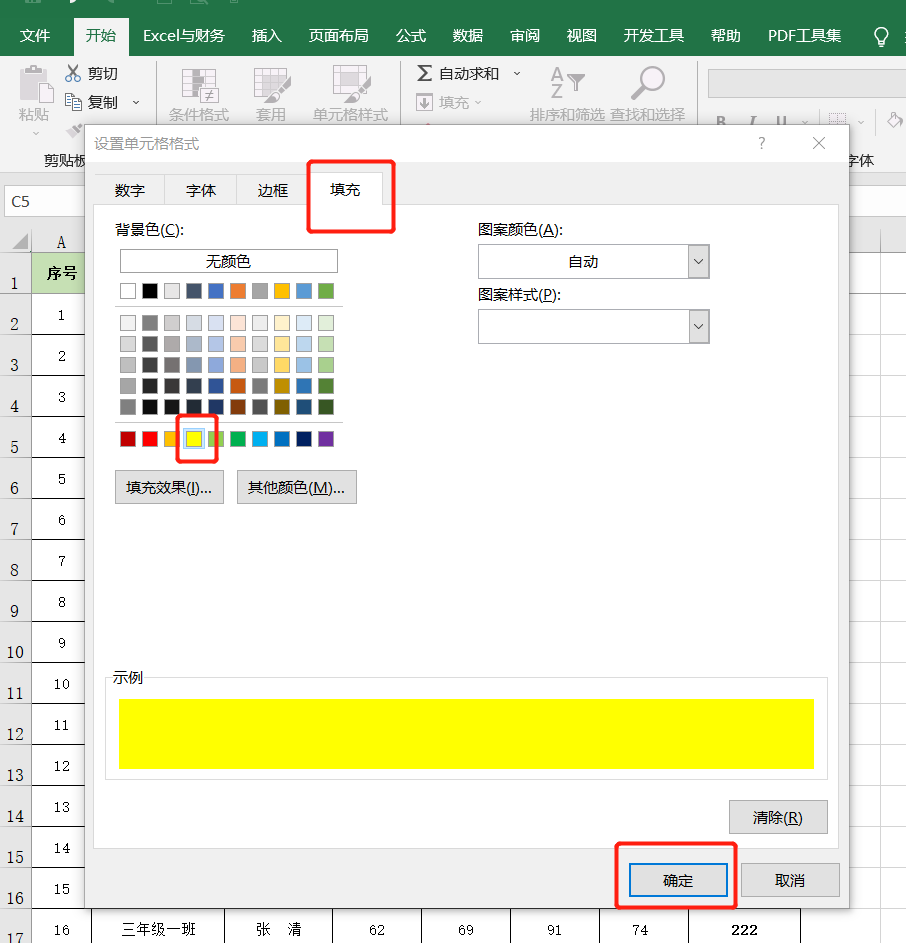Switch to 帮助 ribbon tab
The image size is (906, 943).
pos(726,36)
